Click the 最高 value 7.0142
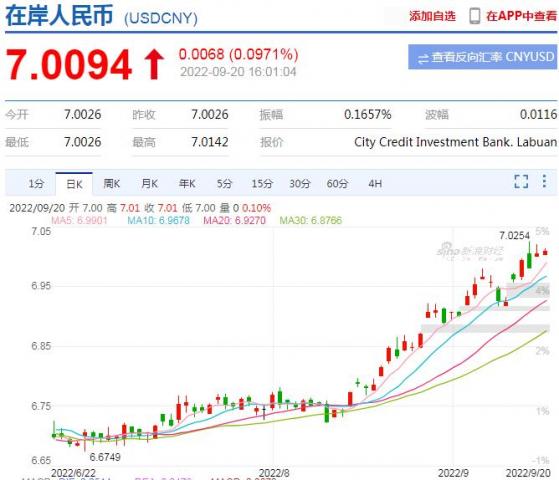 [x=210, y=142]
